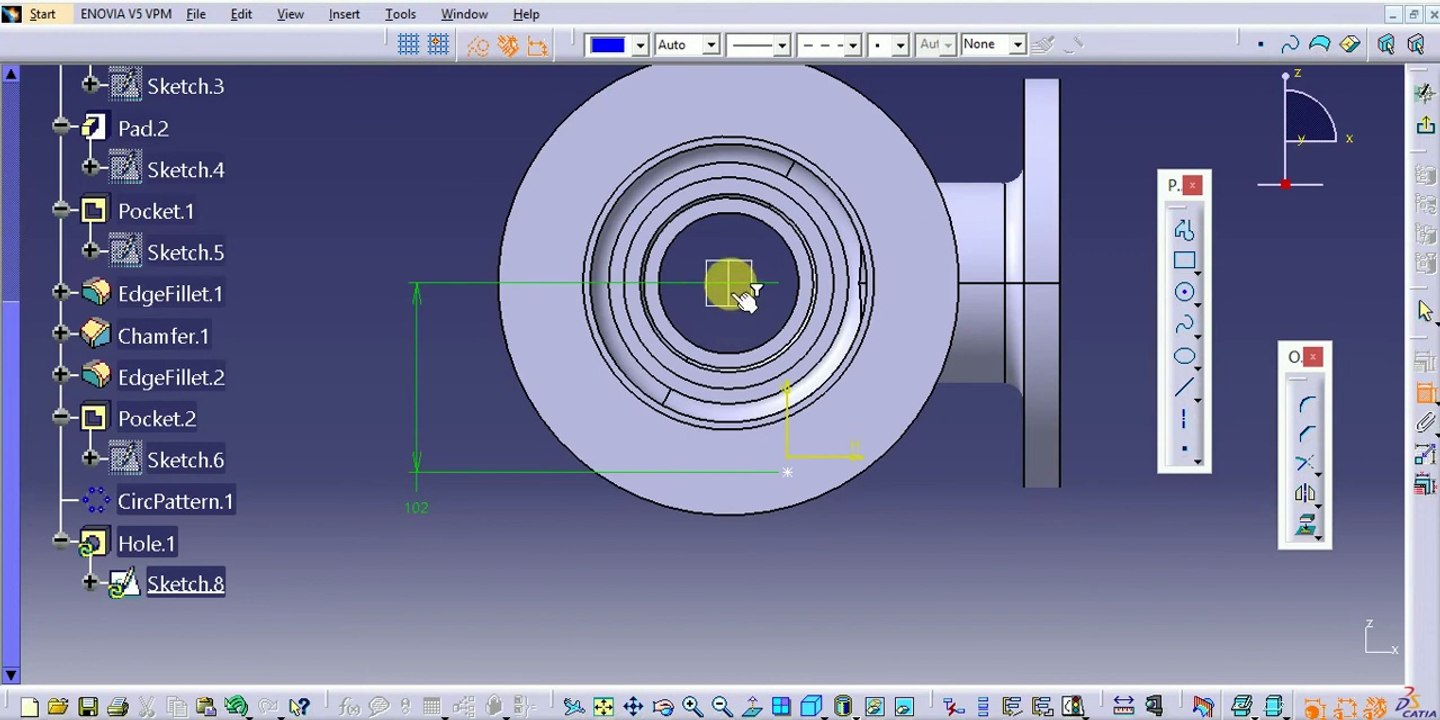Screen dimensions: 1440x720
Task: Choose the Ellipse sketch tool
Action: (1184, 356)
